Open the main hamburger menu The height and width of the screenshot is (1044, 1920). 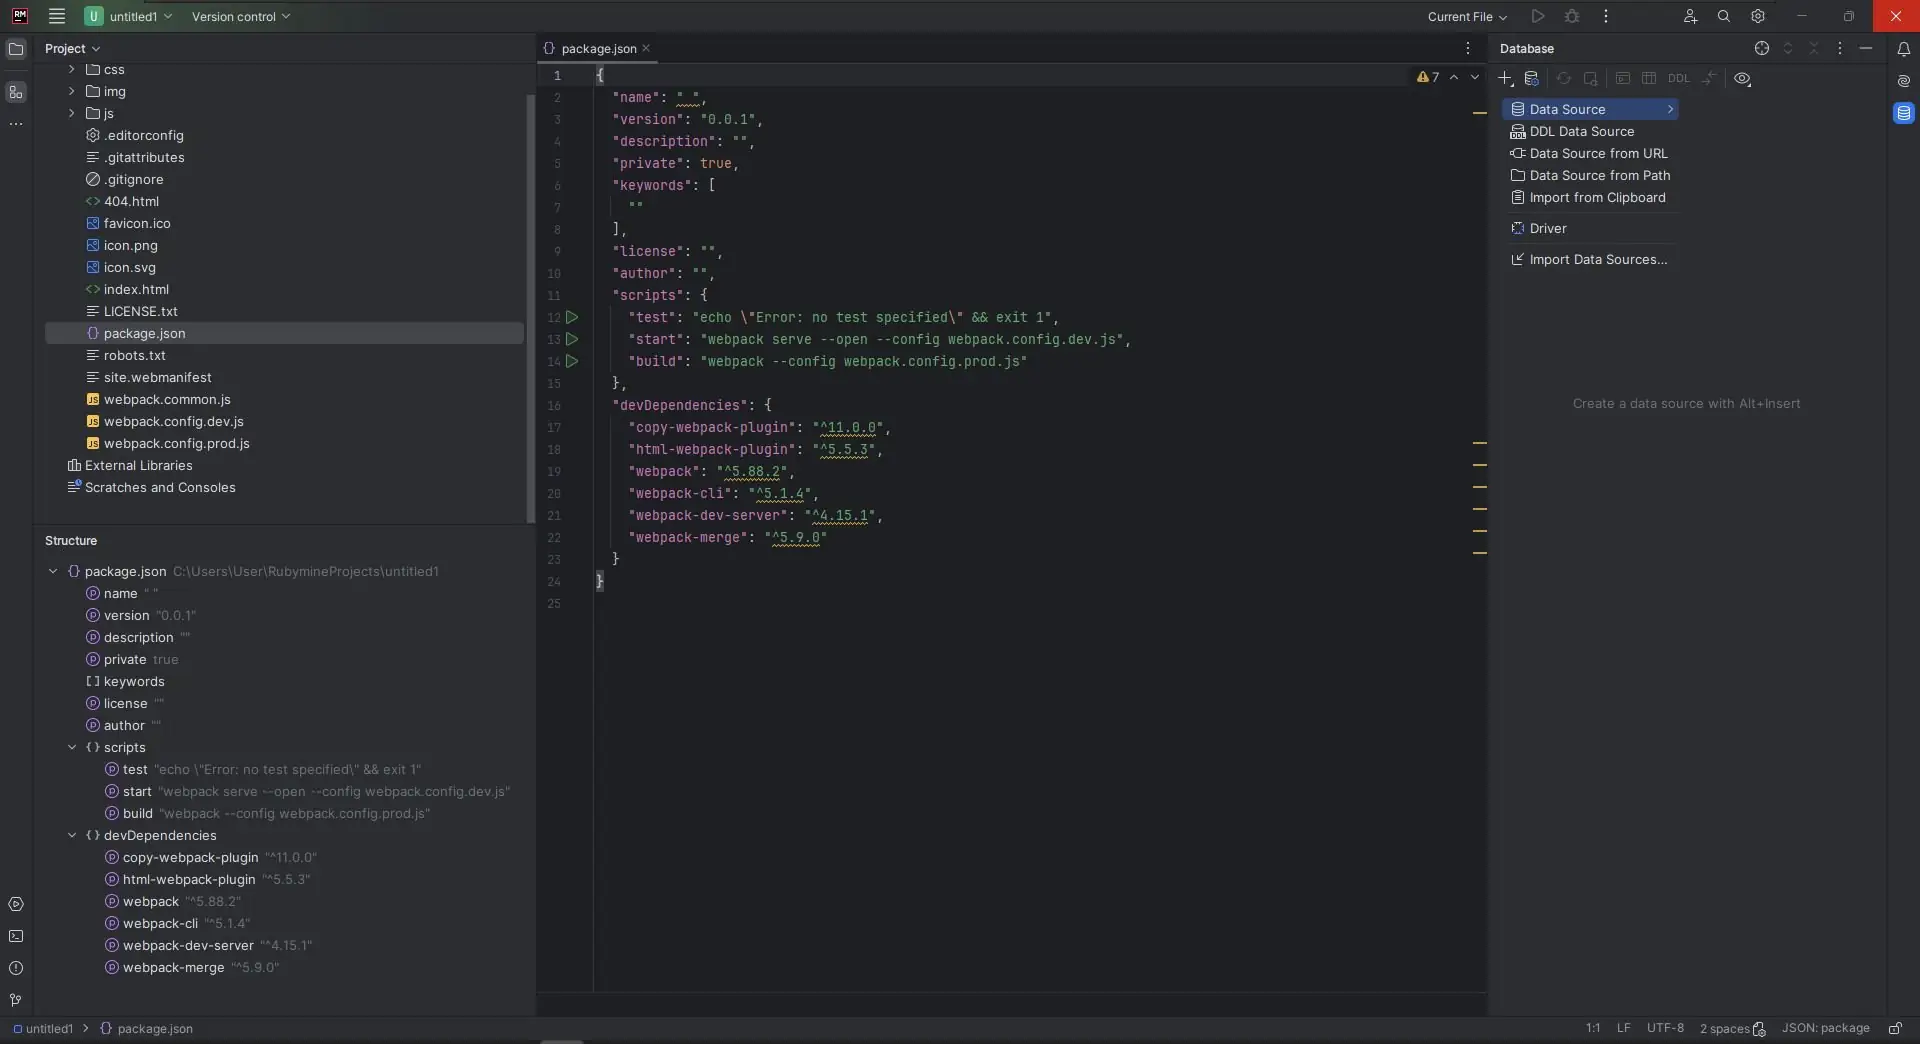click(57, 17)
